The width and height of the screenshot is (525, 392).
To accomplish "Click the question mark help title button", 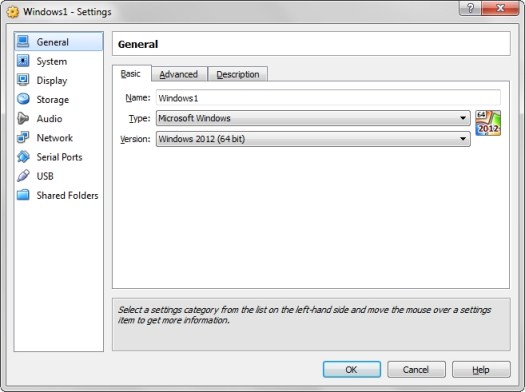I will (470, 8).
